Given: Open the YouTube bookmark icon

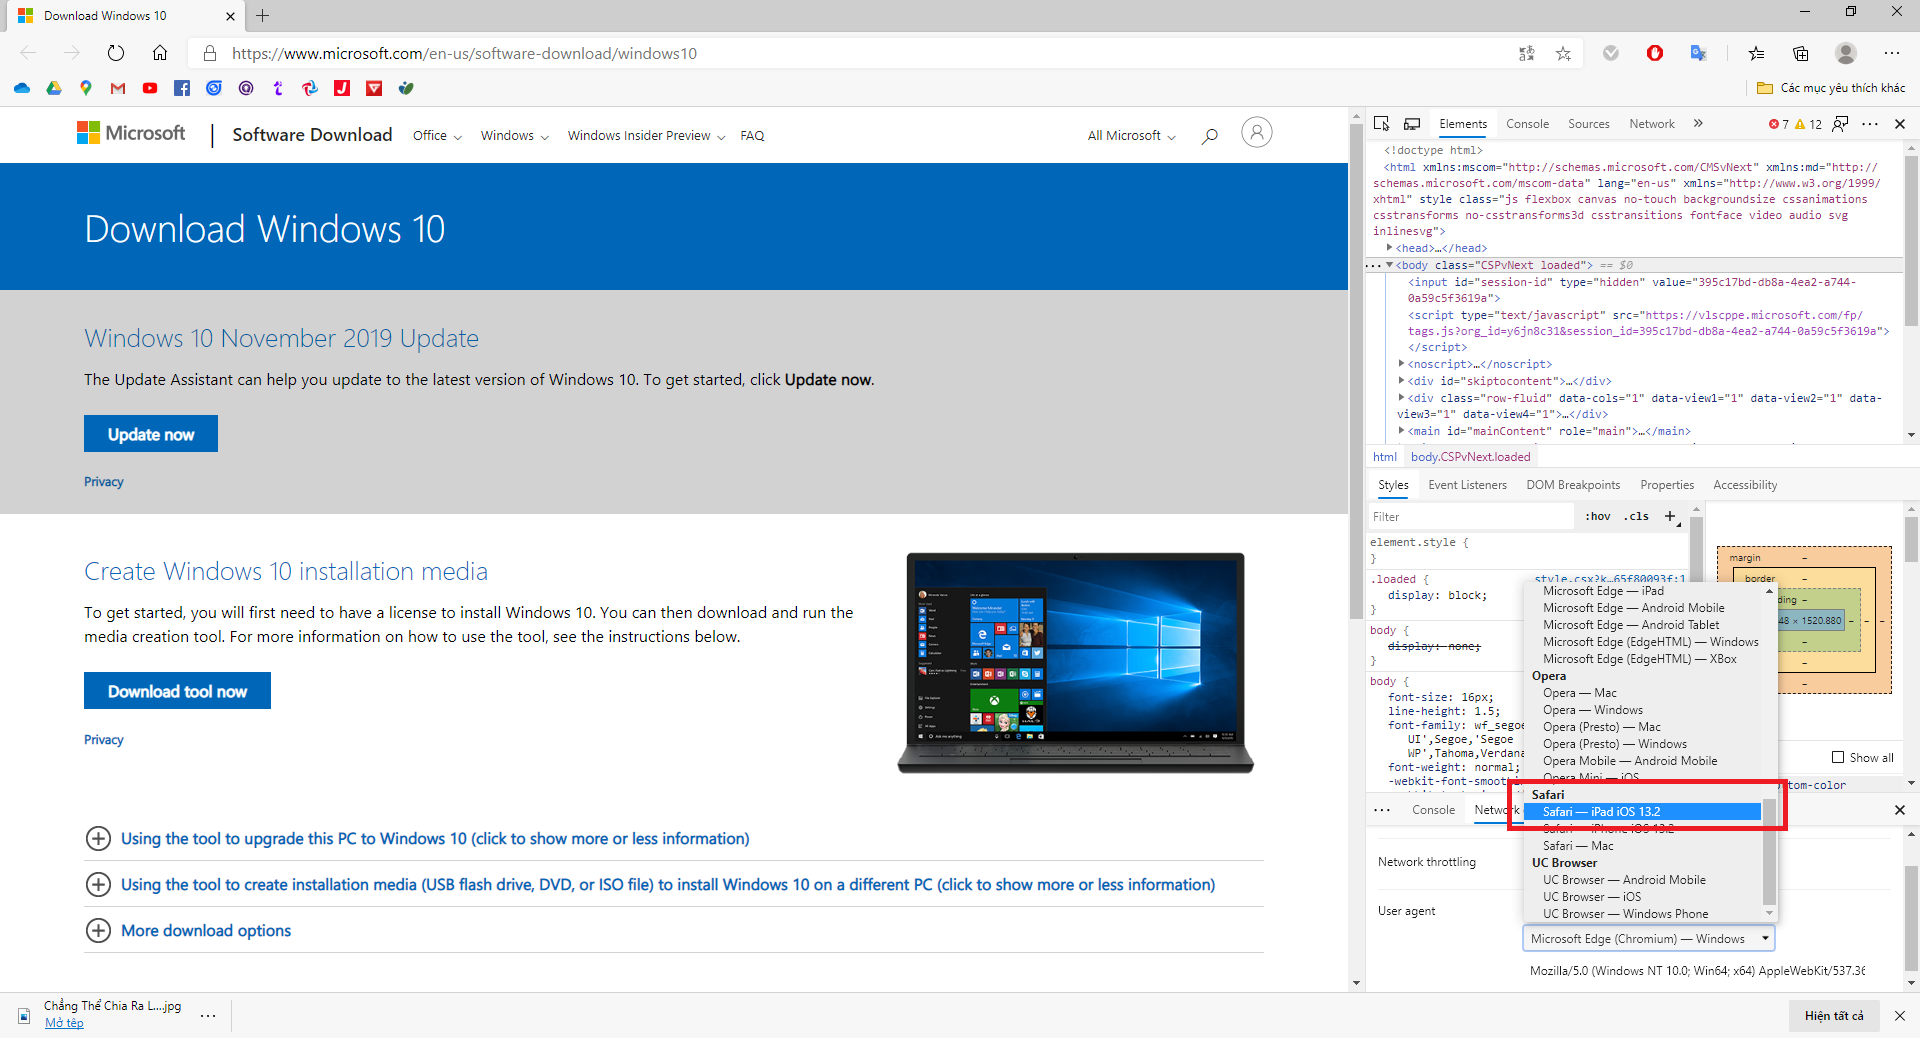Looking at the screenshot, I should point(150,88).
